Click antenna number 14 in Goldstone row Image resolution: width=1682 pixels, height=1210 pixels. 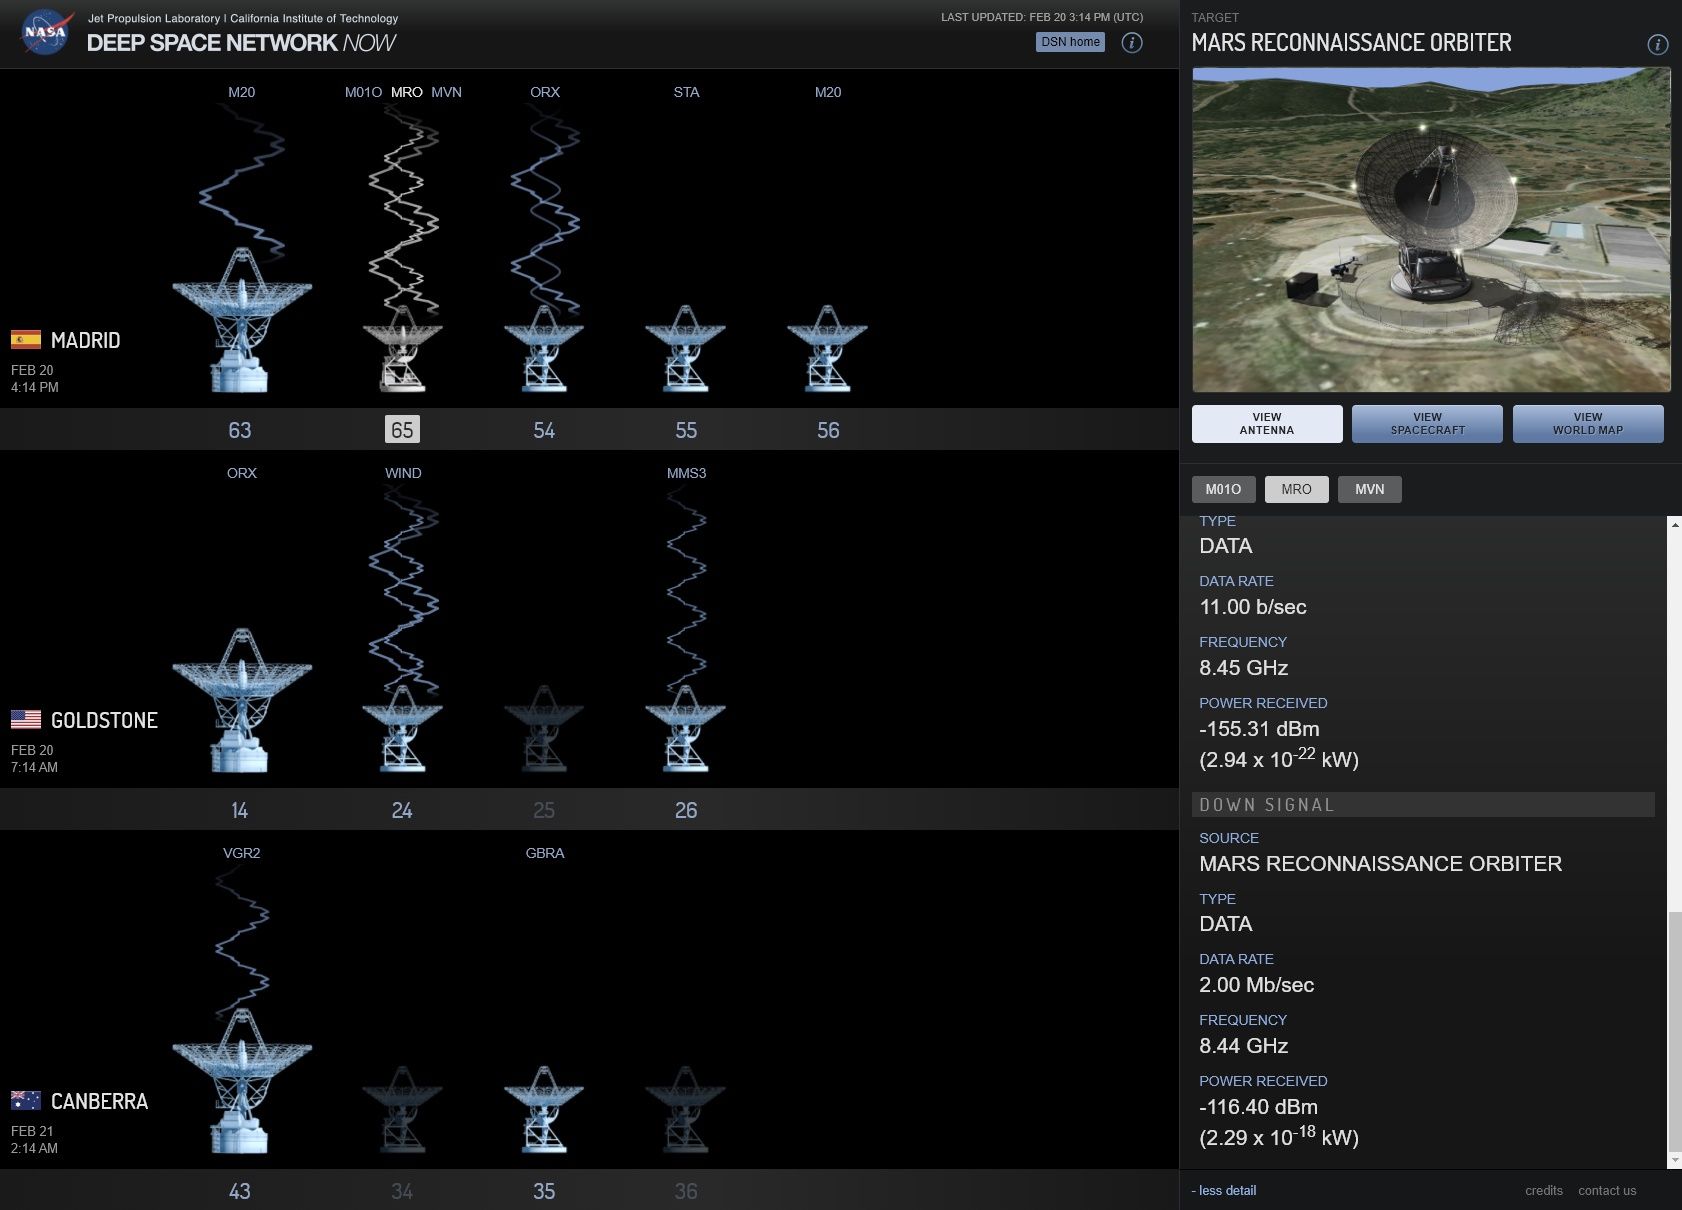point(239,810)
